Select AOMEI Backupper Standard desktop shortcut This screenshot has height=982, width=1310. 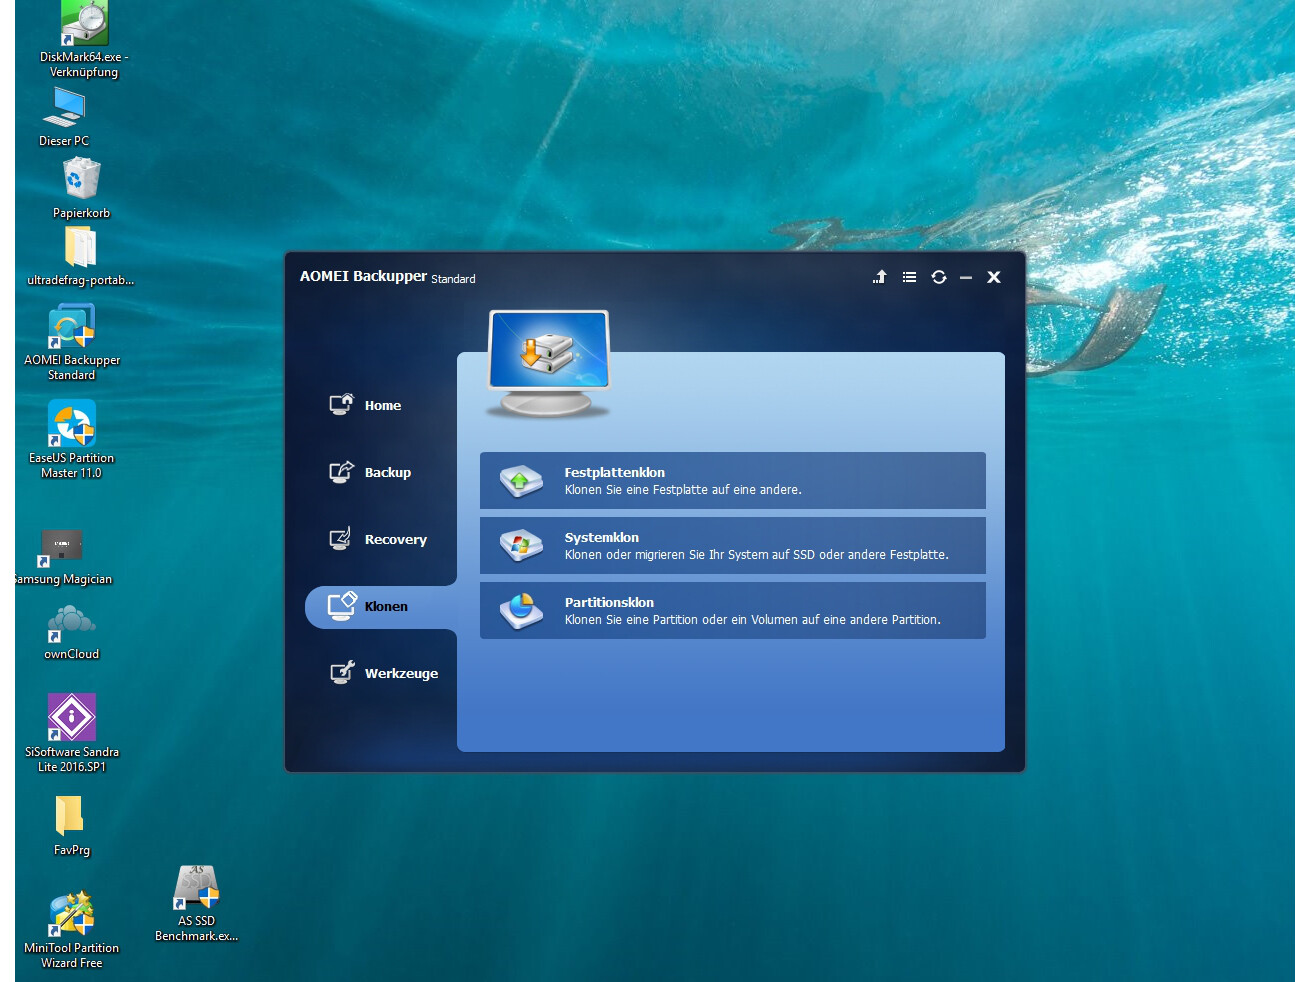tap(72, 342)
